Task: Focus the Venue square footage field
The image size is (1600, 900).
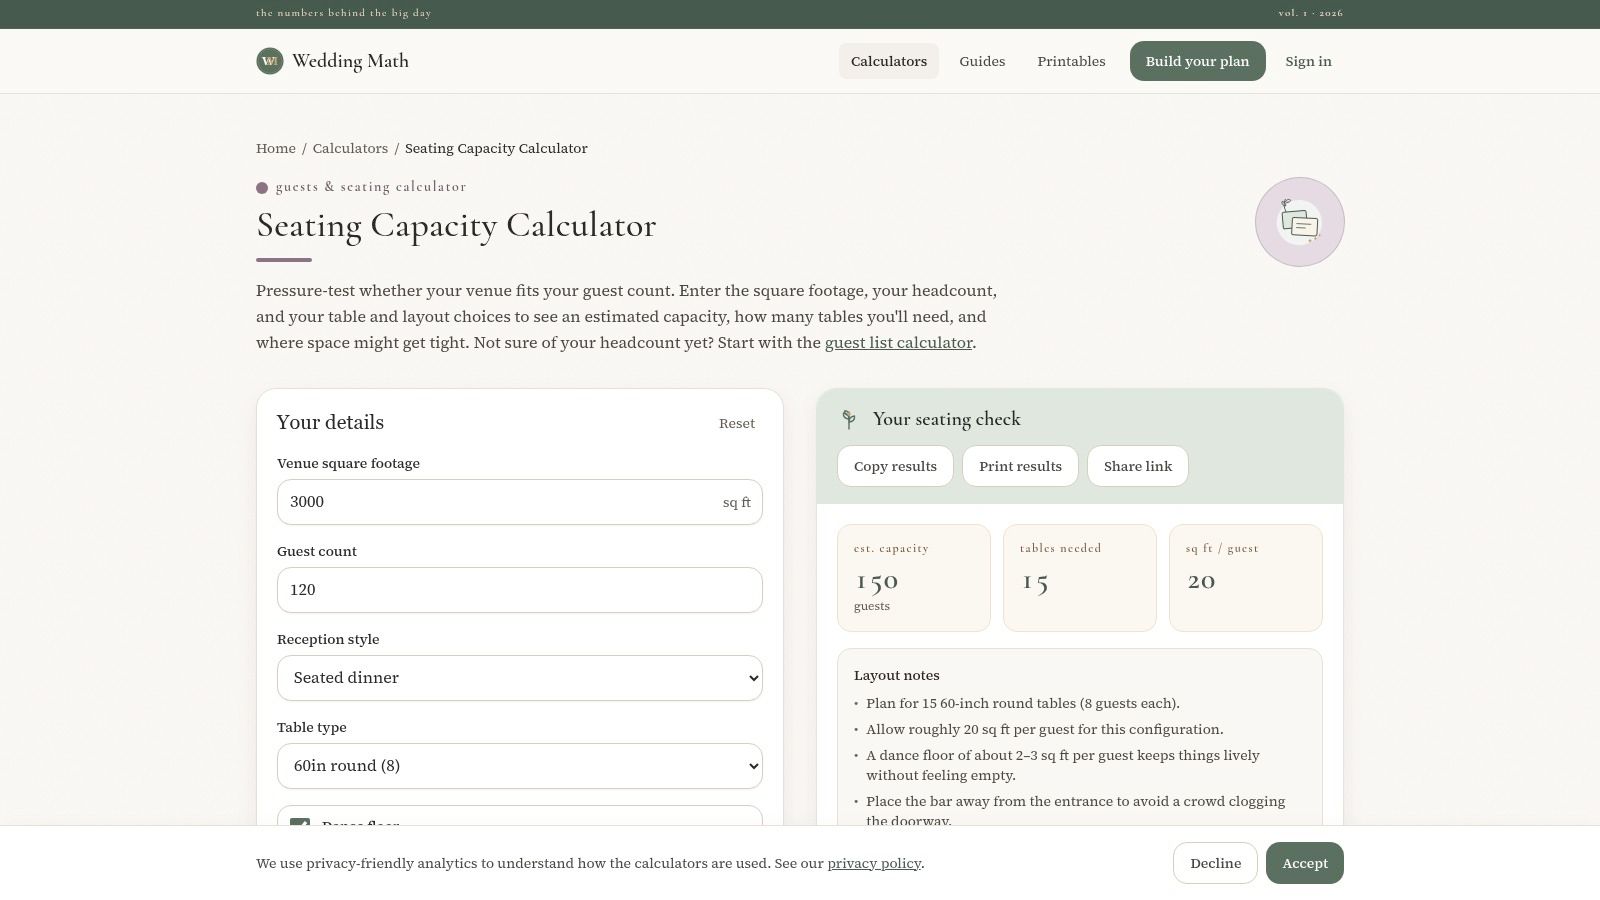Action: click(520, 502)
